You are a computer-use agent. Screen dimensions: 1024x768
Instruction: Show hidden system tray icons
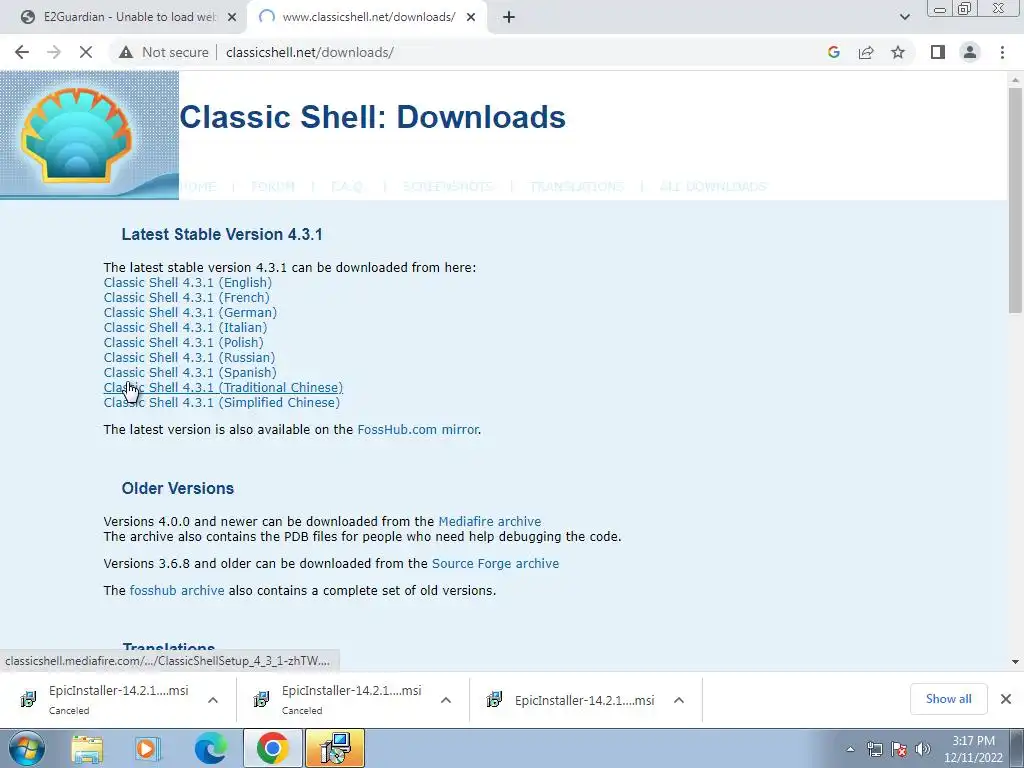tap(850, 749)
